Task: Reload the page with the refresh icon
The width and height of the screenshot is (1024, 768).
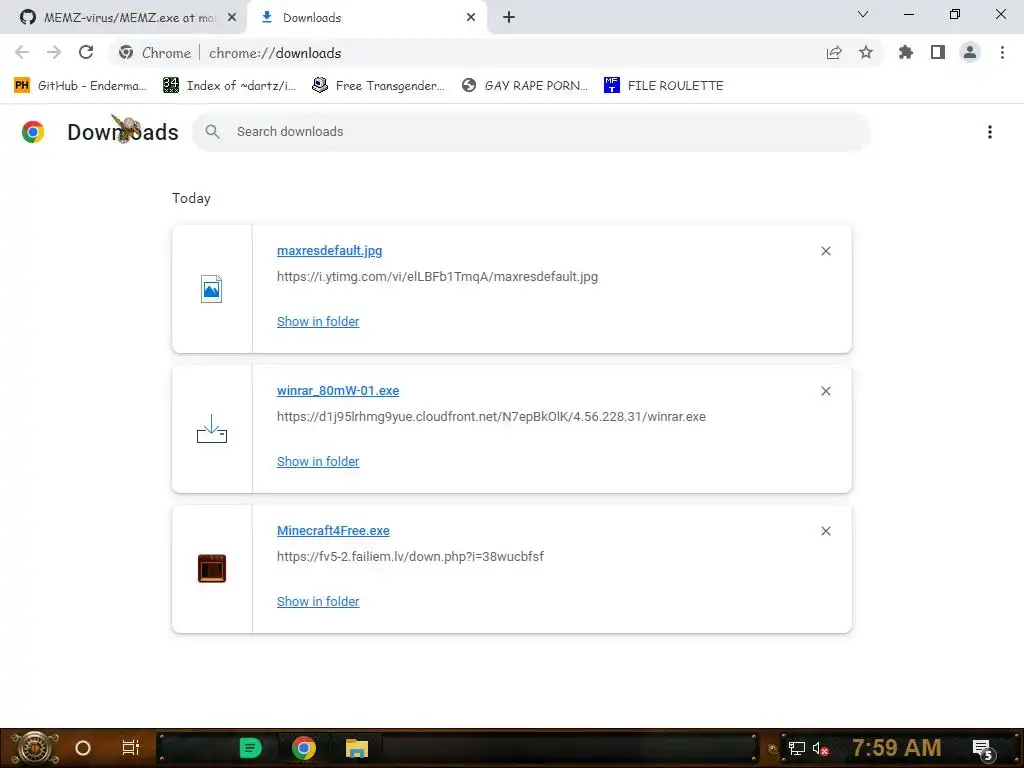Action: coord(86,52)
